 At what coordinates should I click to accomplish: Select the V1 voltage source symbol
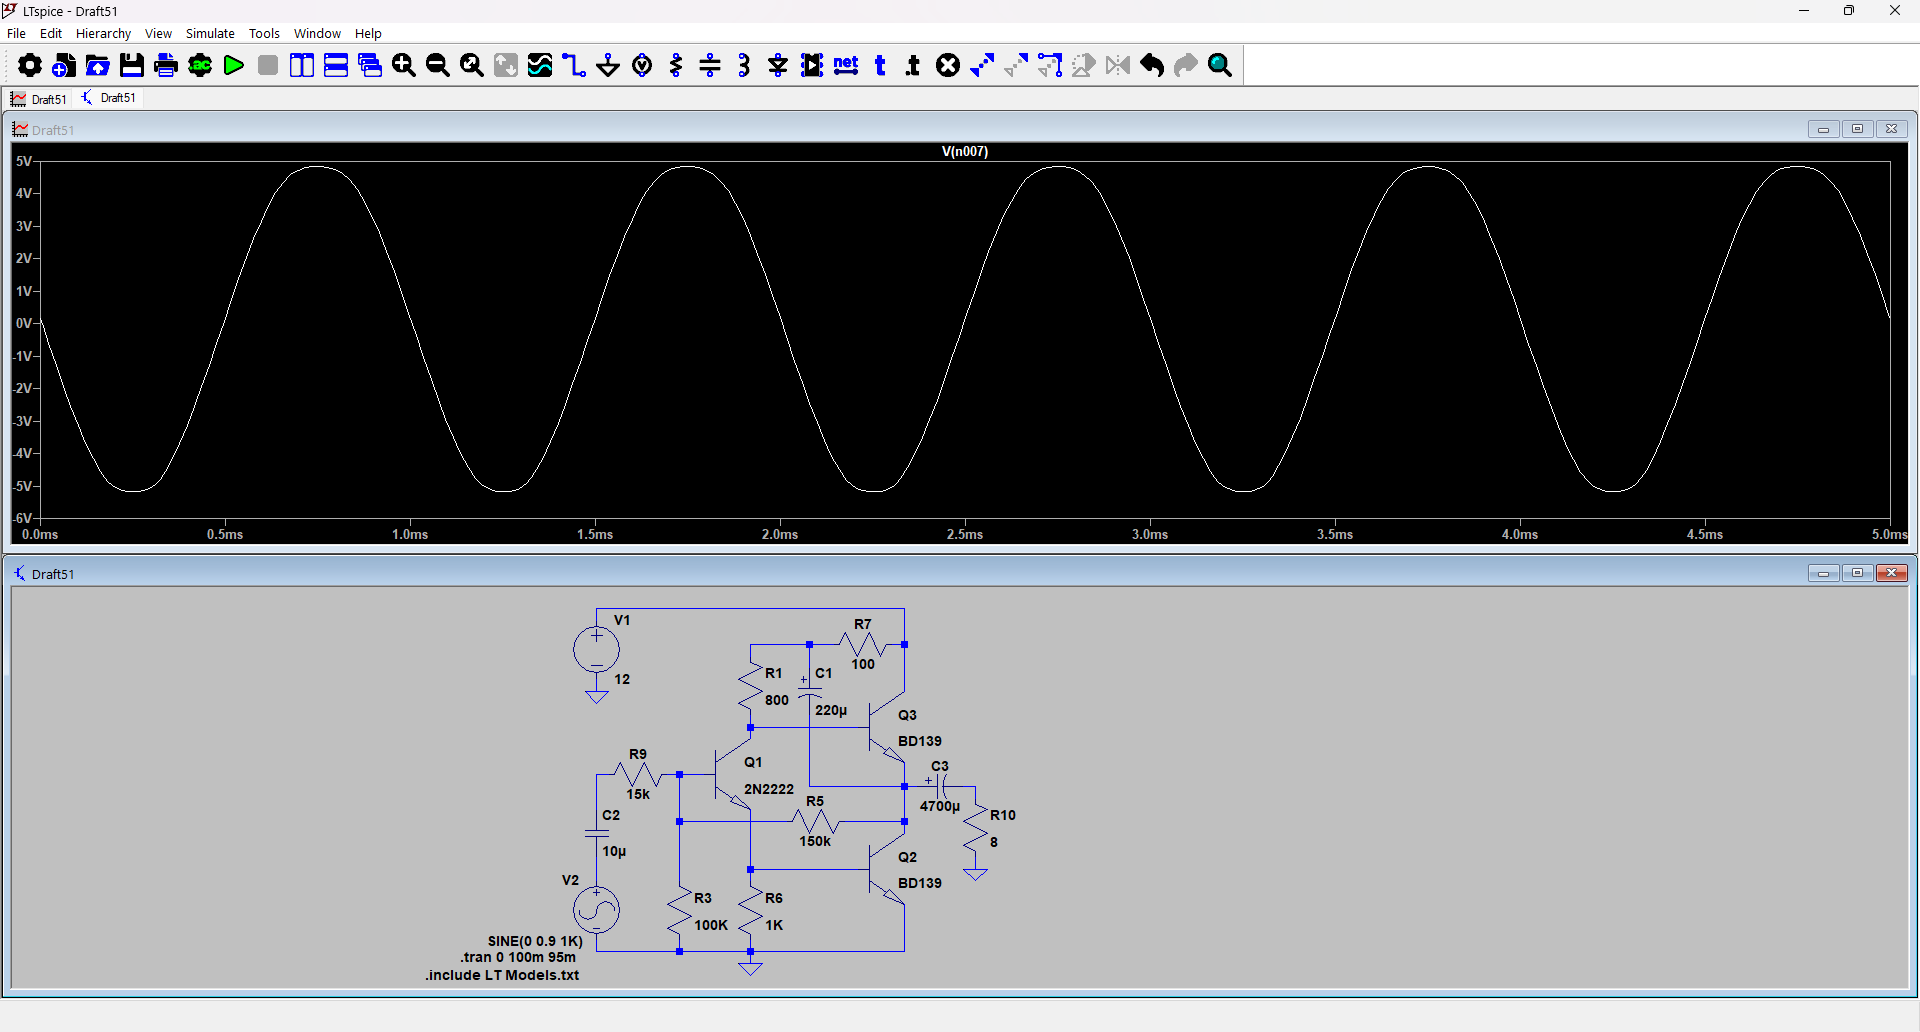596,650
